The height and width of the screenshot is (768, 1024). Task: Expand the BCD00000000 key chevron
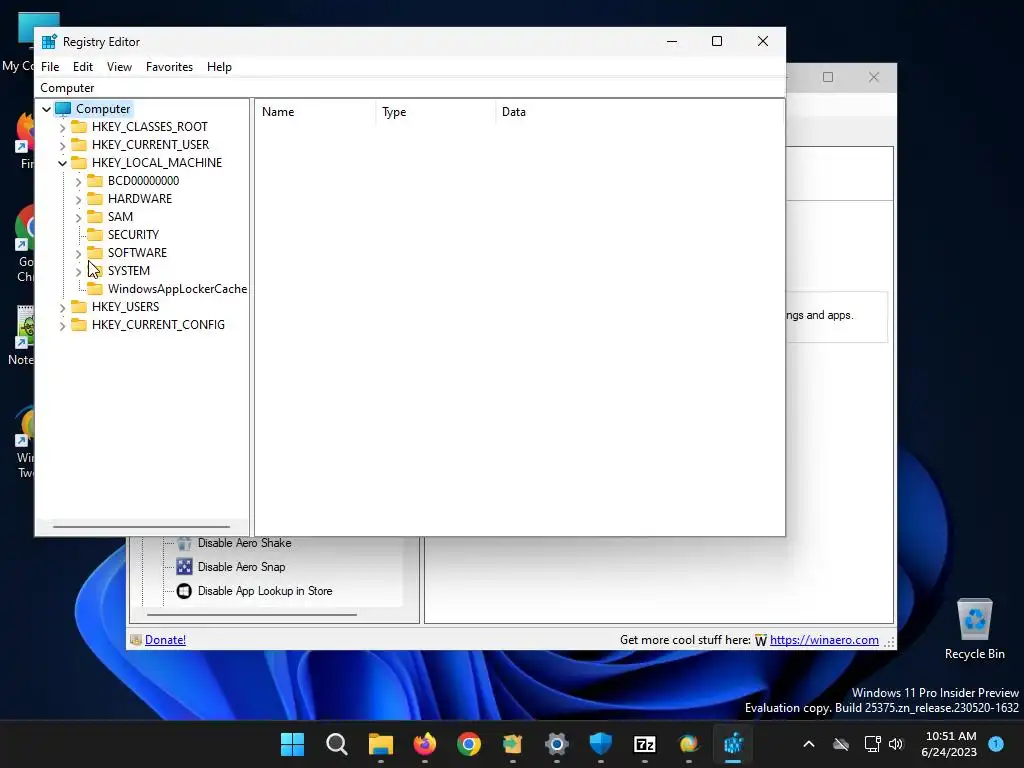[x=78, y=181]
